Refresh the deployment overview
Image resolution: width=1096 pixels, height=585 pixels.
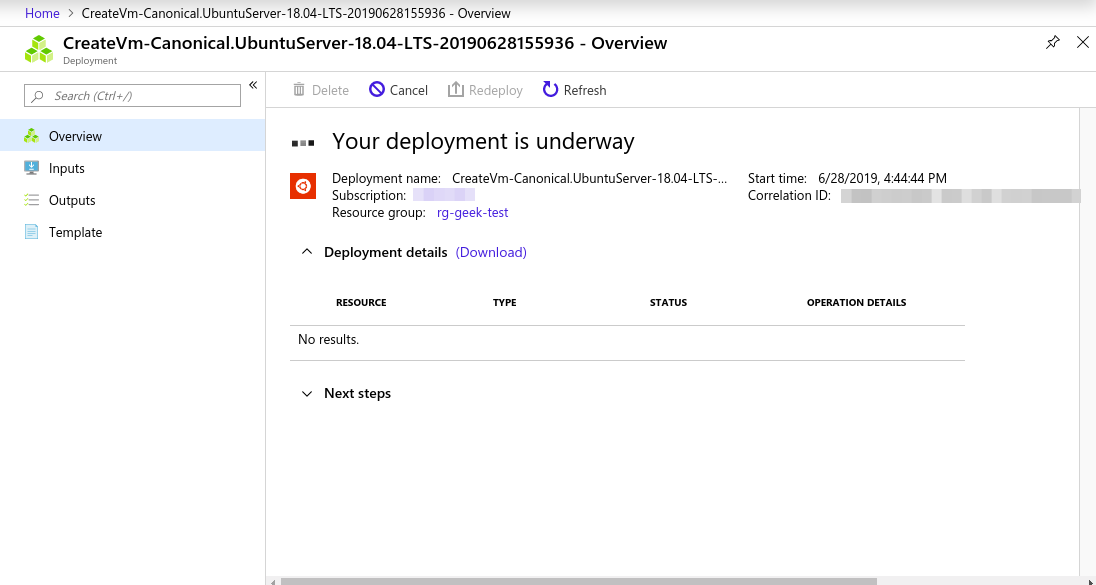pos(574,89)
